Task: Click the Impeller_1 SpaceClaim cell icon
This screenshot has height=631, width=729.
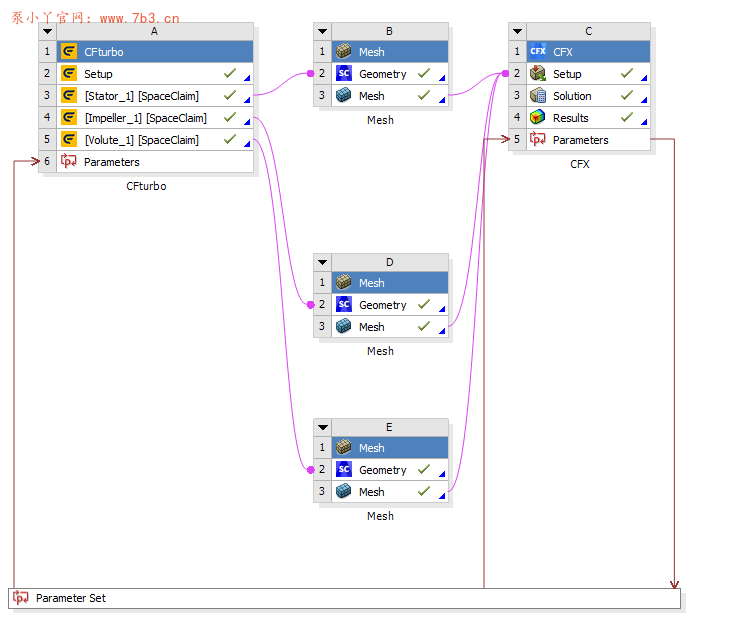Action: click(69, 117)
